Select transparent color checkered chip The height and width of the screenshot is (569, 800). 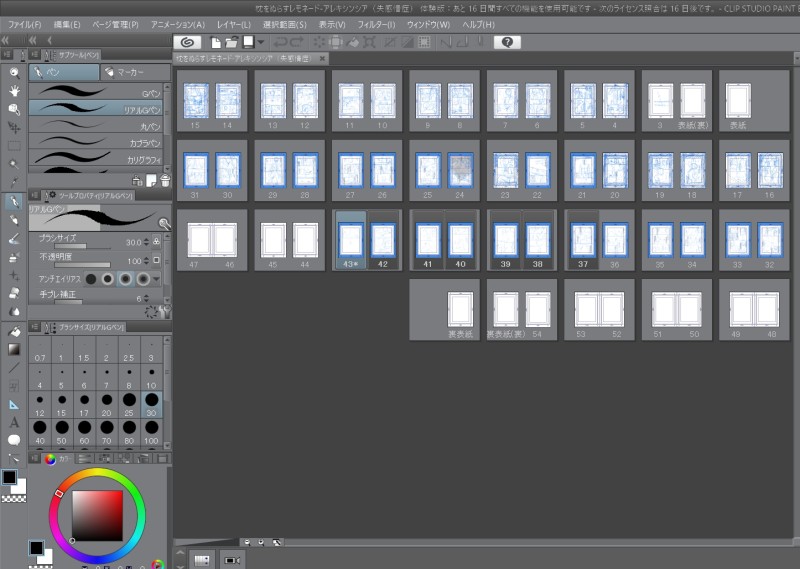[x=14, y=499]
